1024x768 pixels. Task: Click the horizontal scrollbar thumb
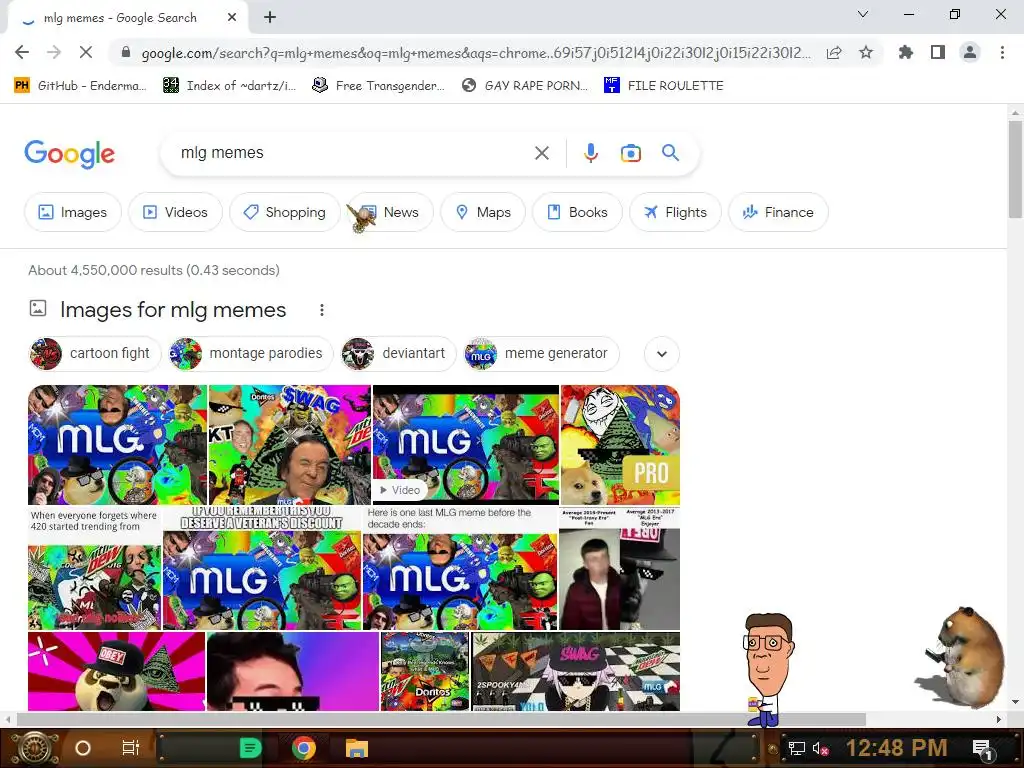441,719
